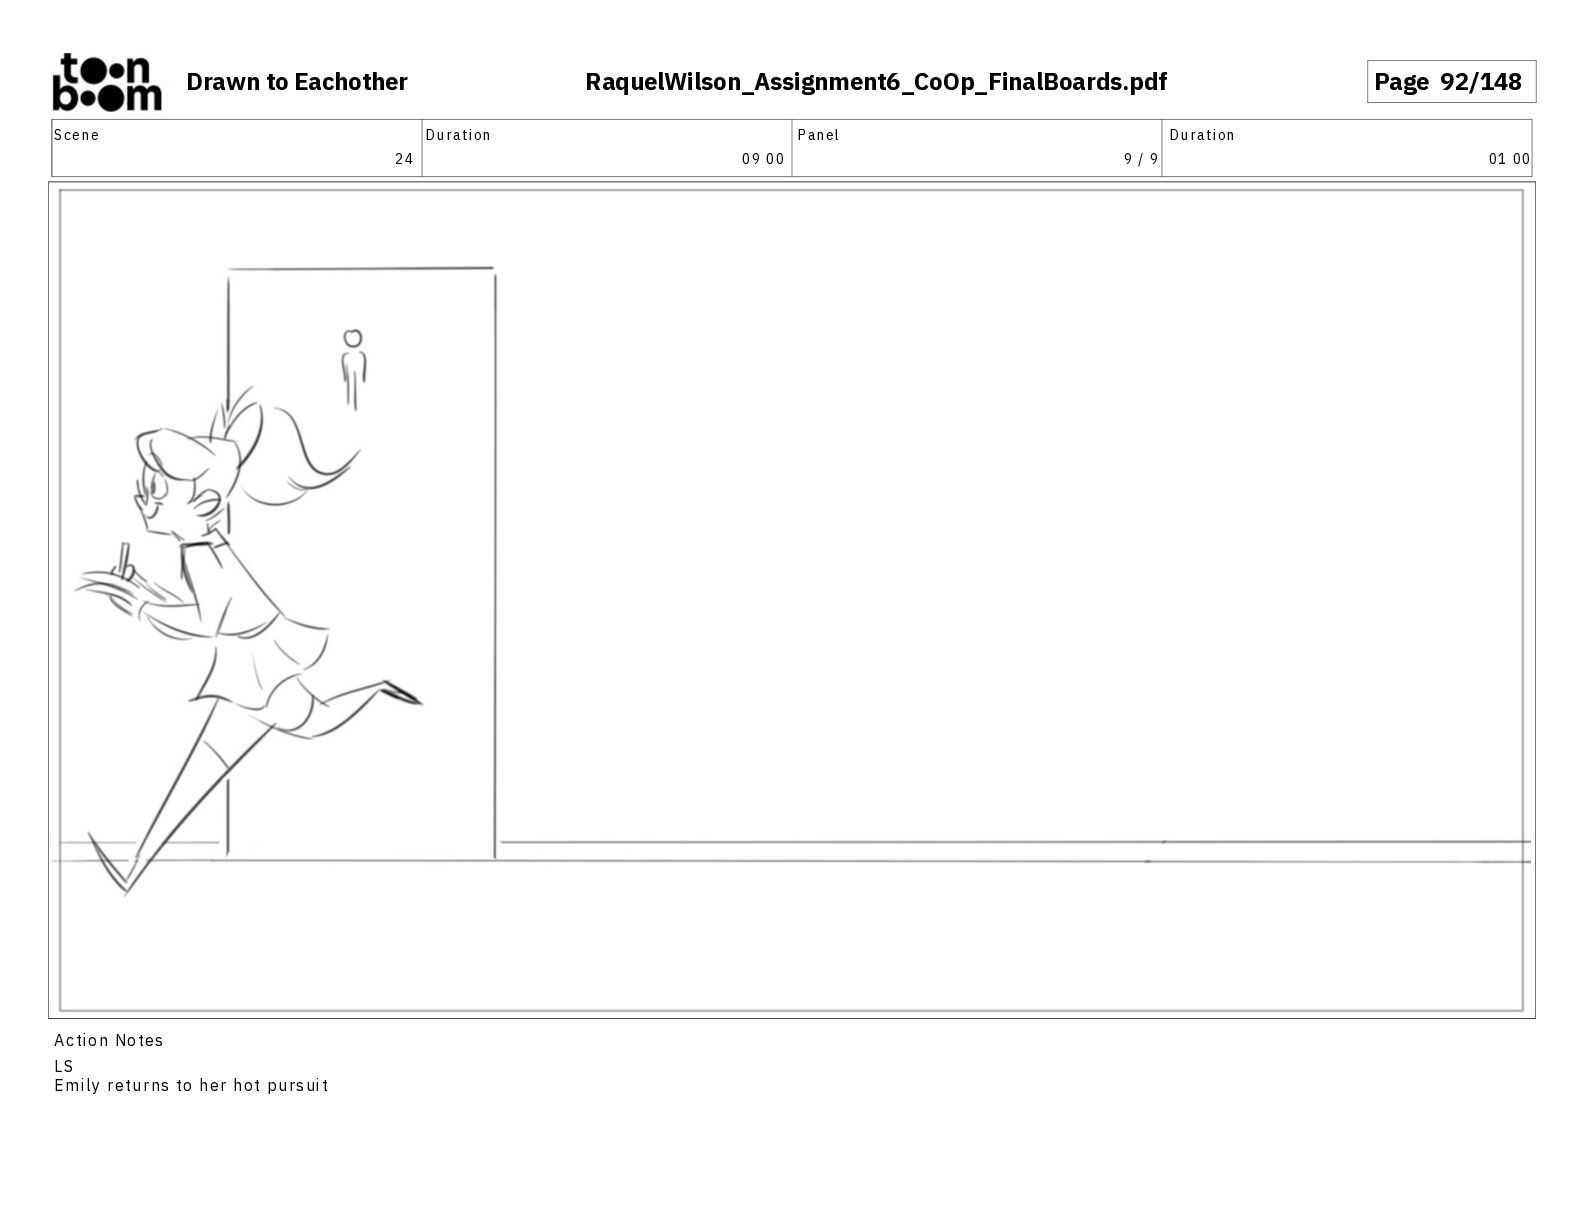
Task: Click the 'Page 92/148' page indicator
Action: pos(1451,82)
